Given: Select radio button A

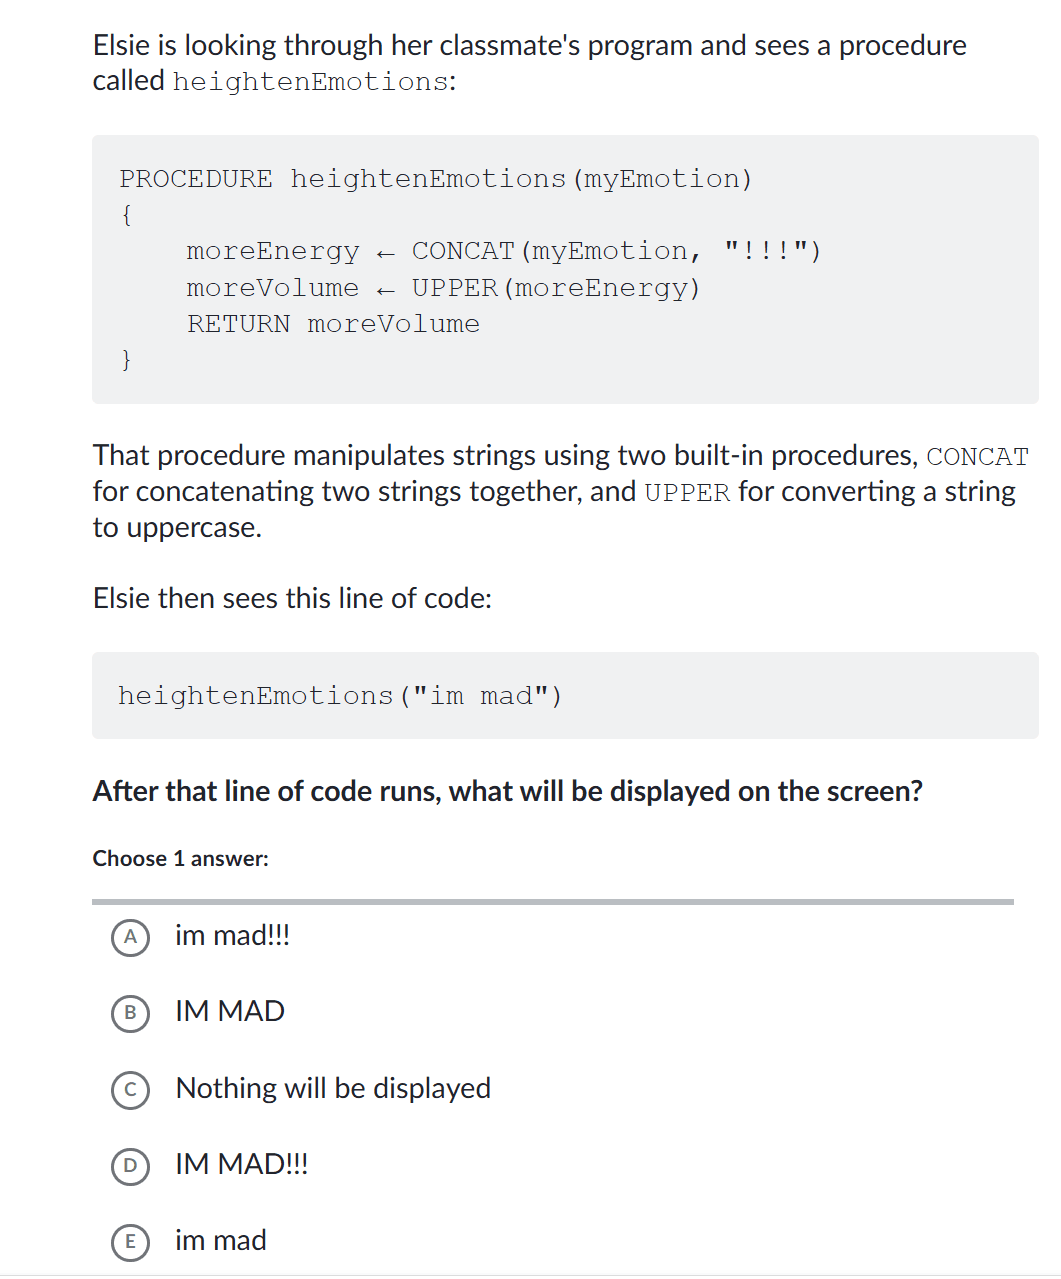Looking at the screenshot, I should point(130,937).
